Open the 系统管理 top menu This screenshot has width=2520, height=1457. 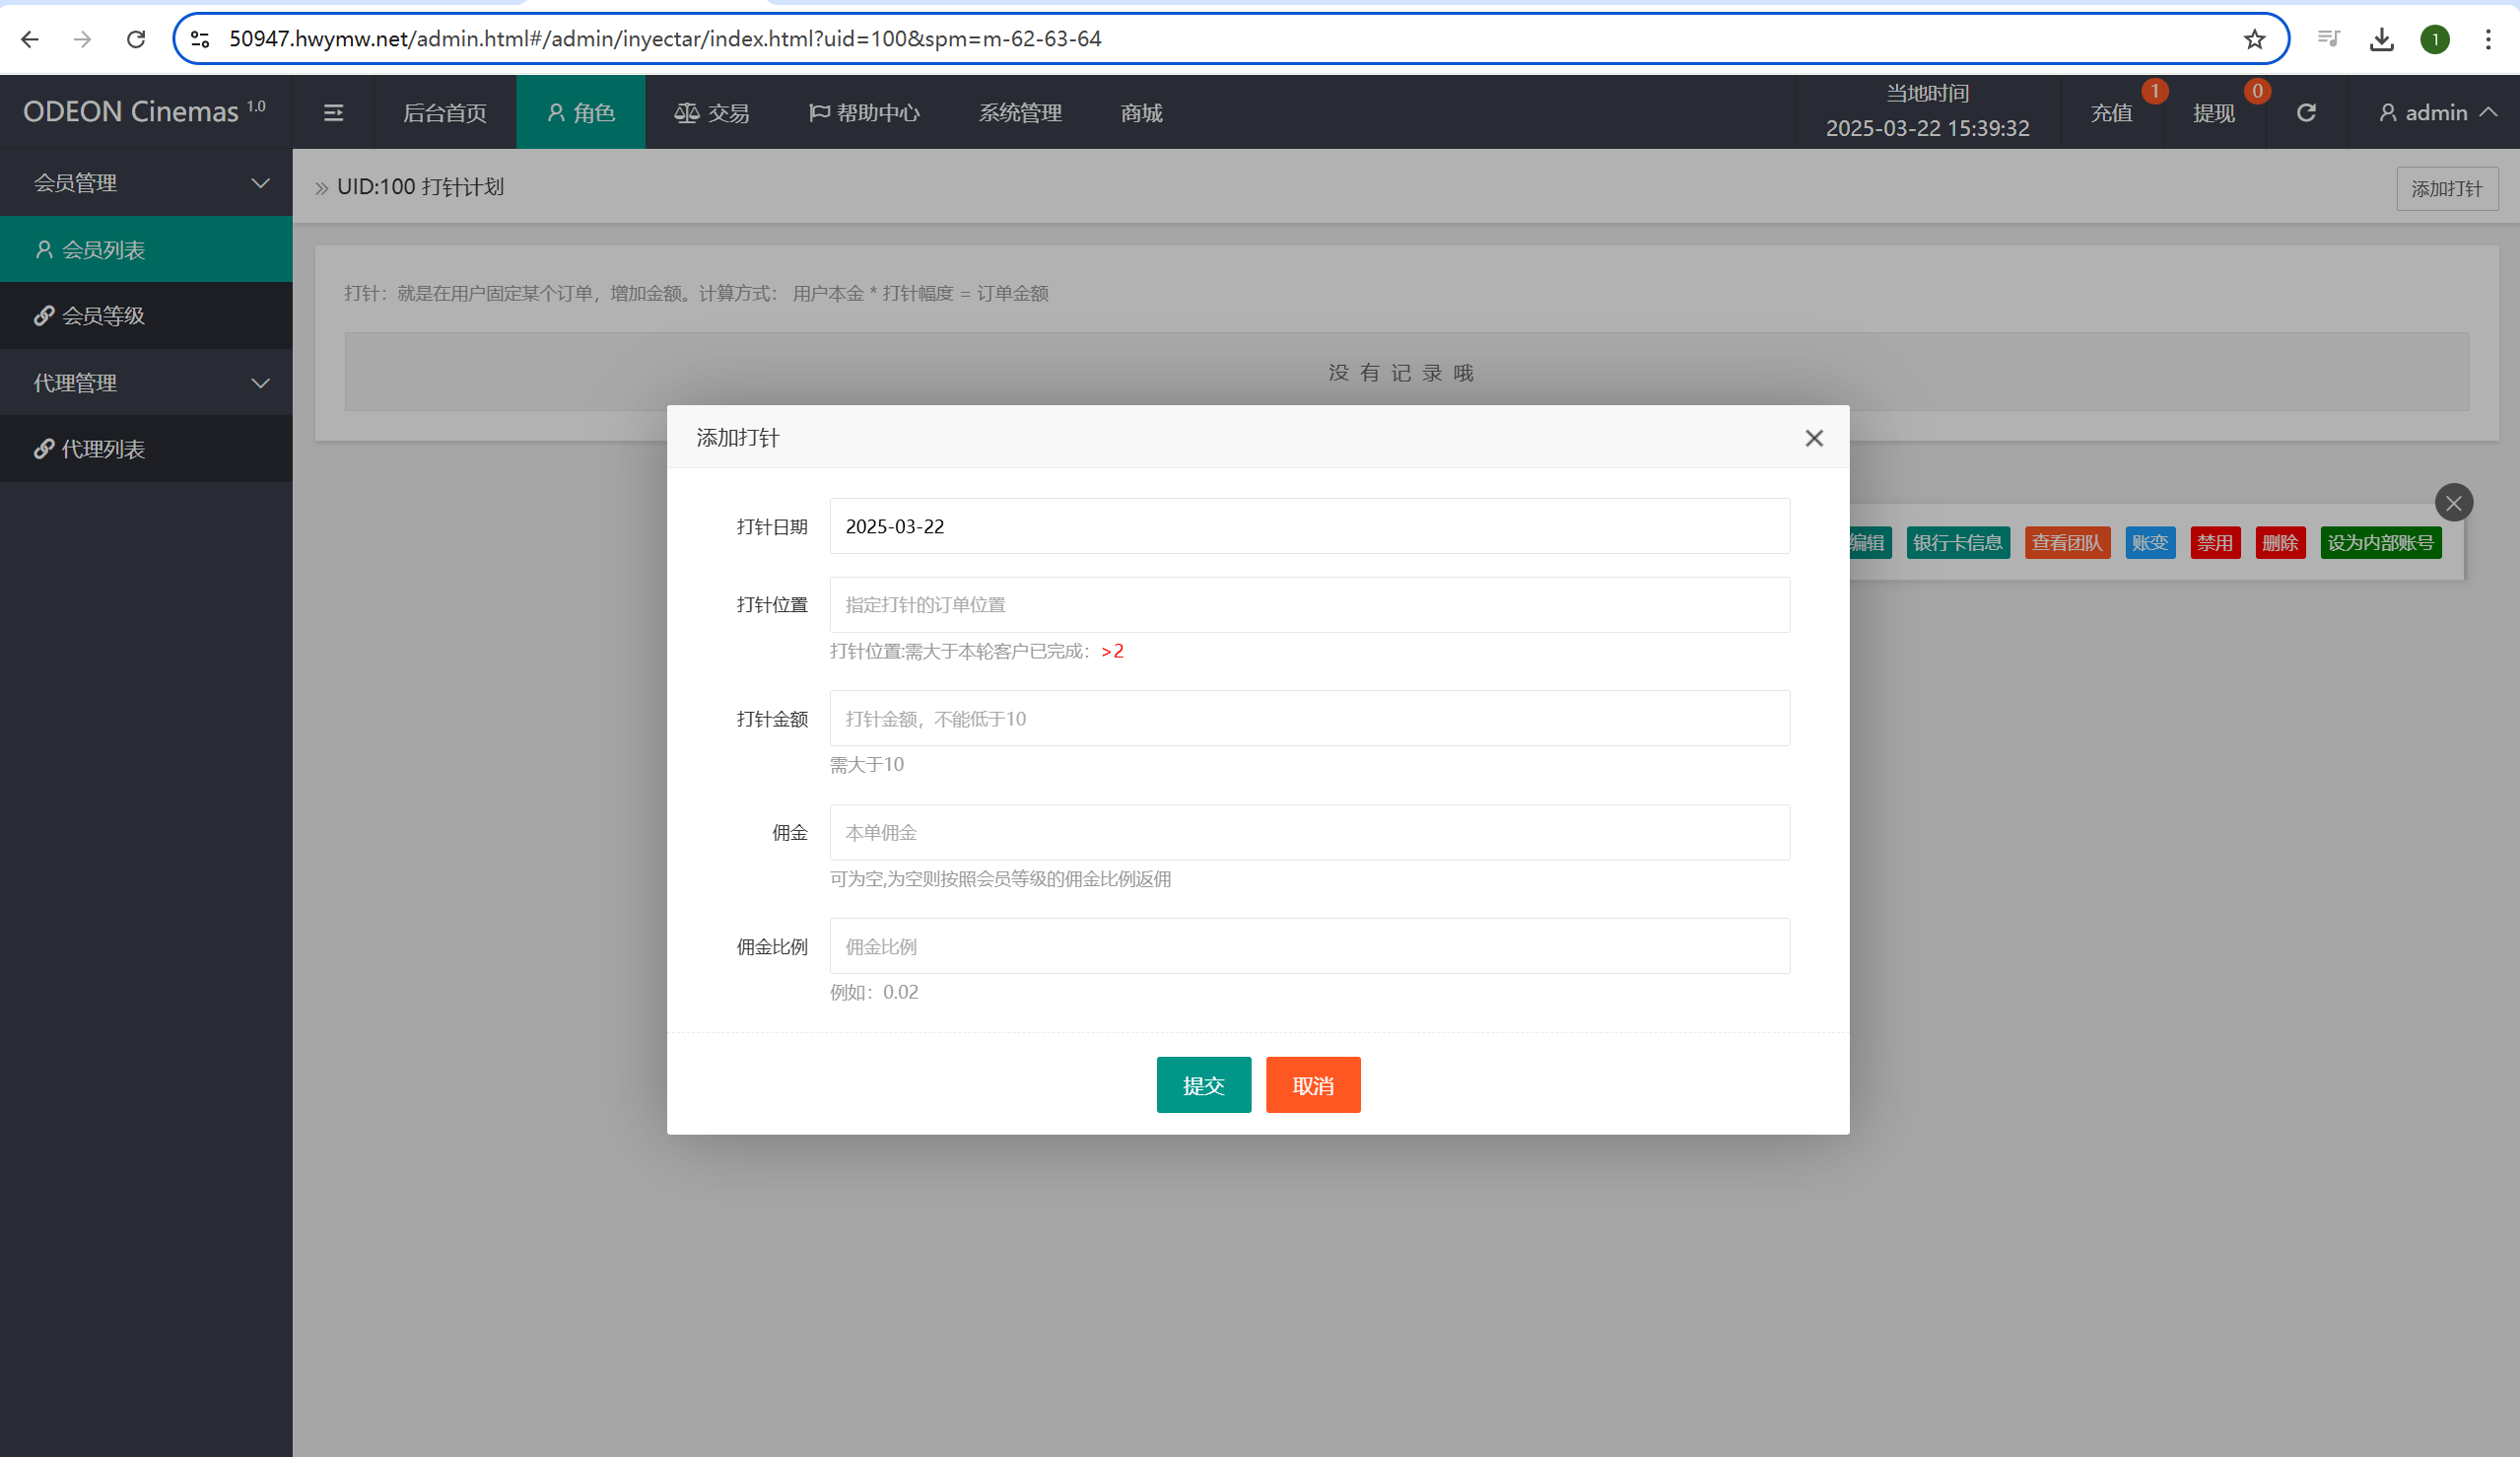pos(1019,113)
